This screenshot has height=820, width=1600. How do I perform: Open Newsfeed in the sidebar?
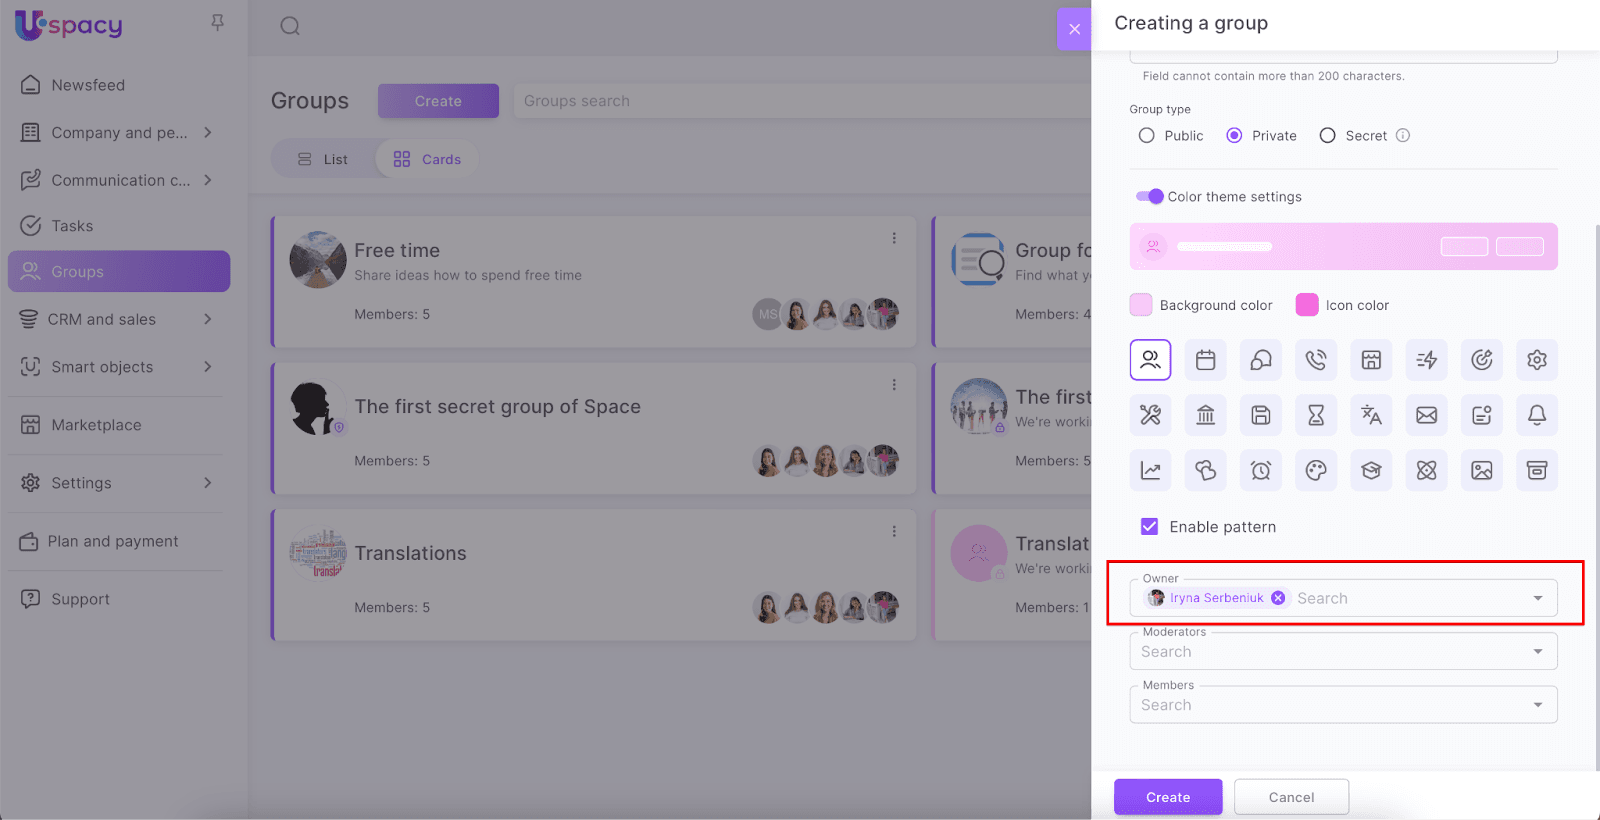(x=88, y=85)
